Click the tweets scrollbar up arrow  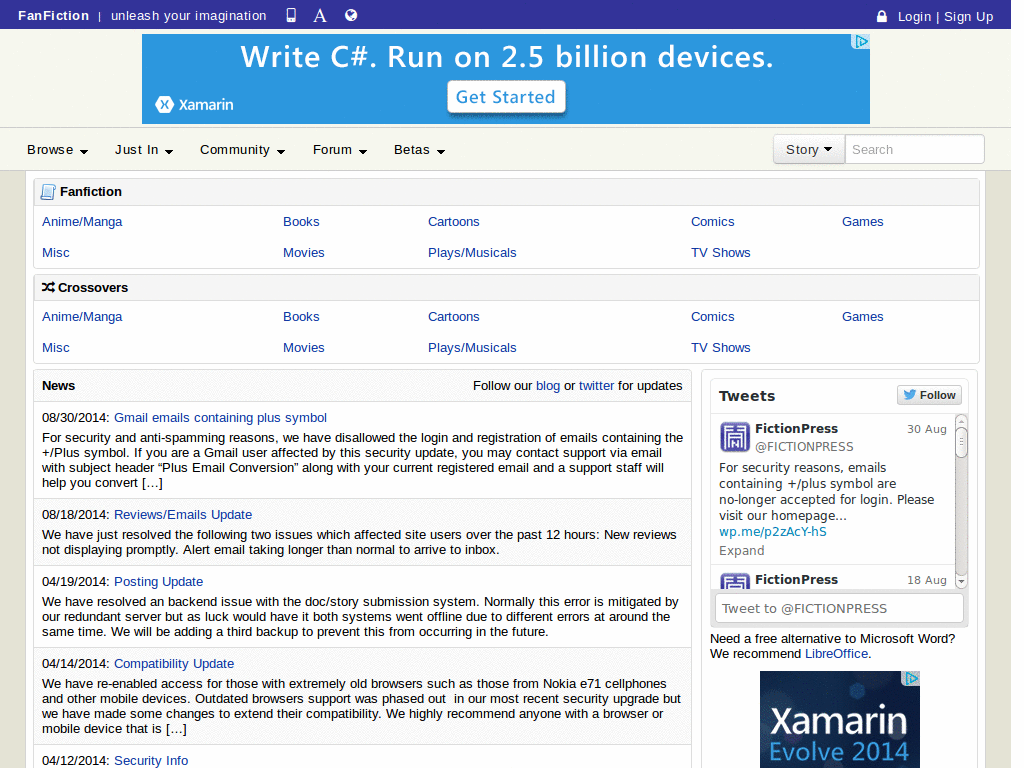pyautogui.click(x=961, y=421)
